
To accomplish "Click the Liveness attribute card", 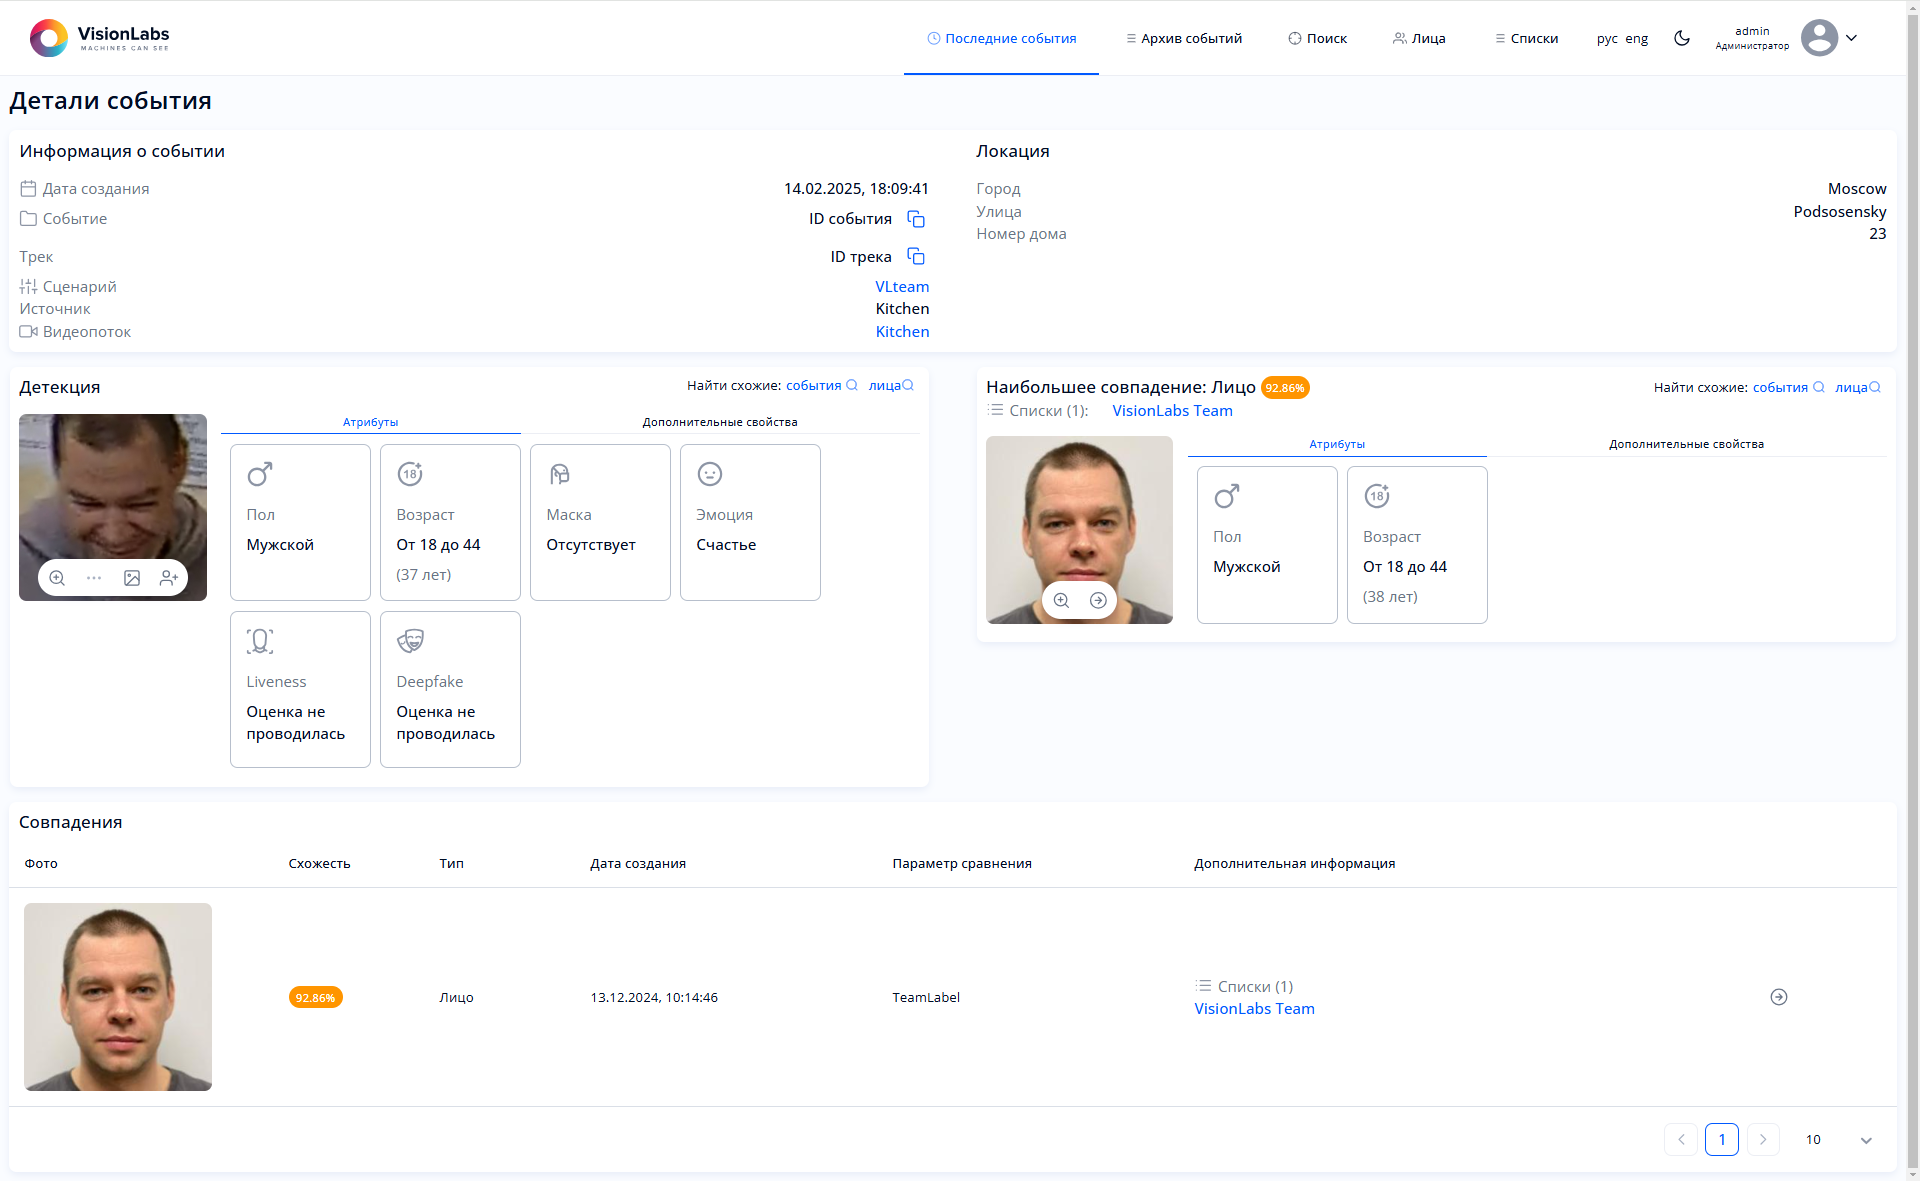I will (300, 689).
